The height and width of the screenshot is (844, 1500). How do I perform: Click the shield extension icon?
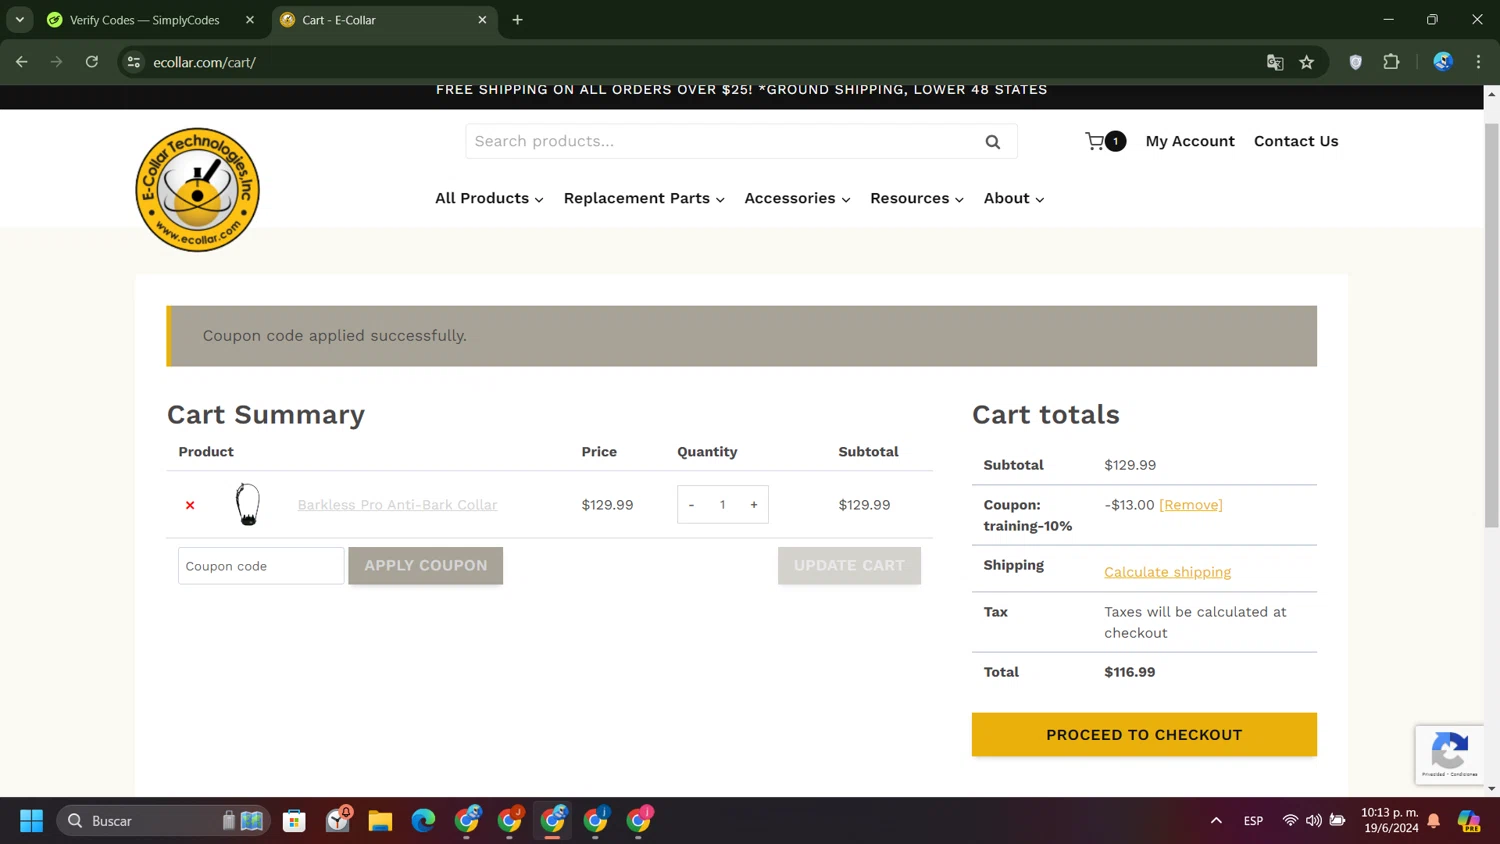tap(1356, 62)
